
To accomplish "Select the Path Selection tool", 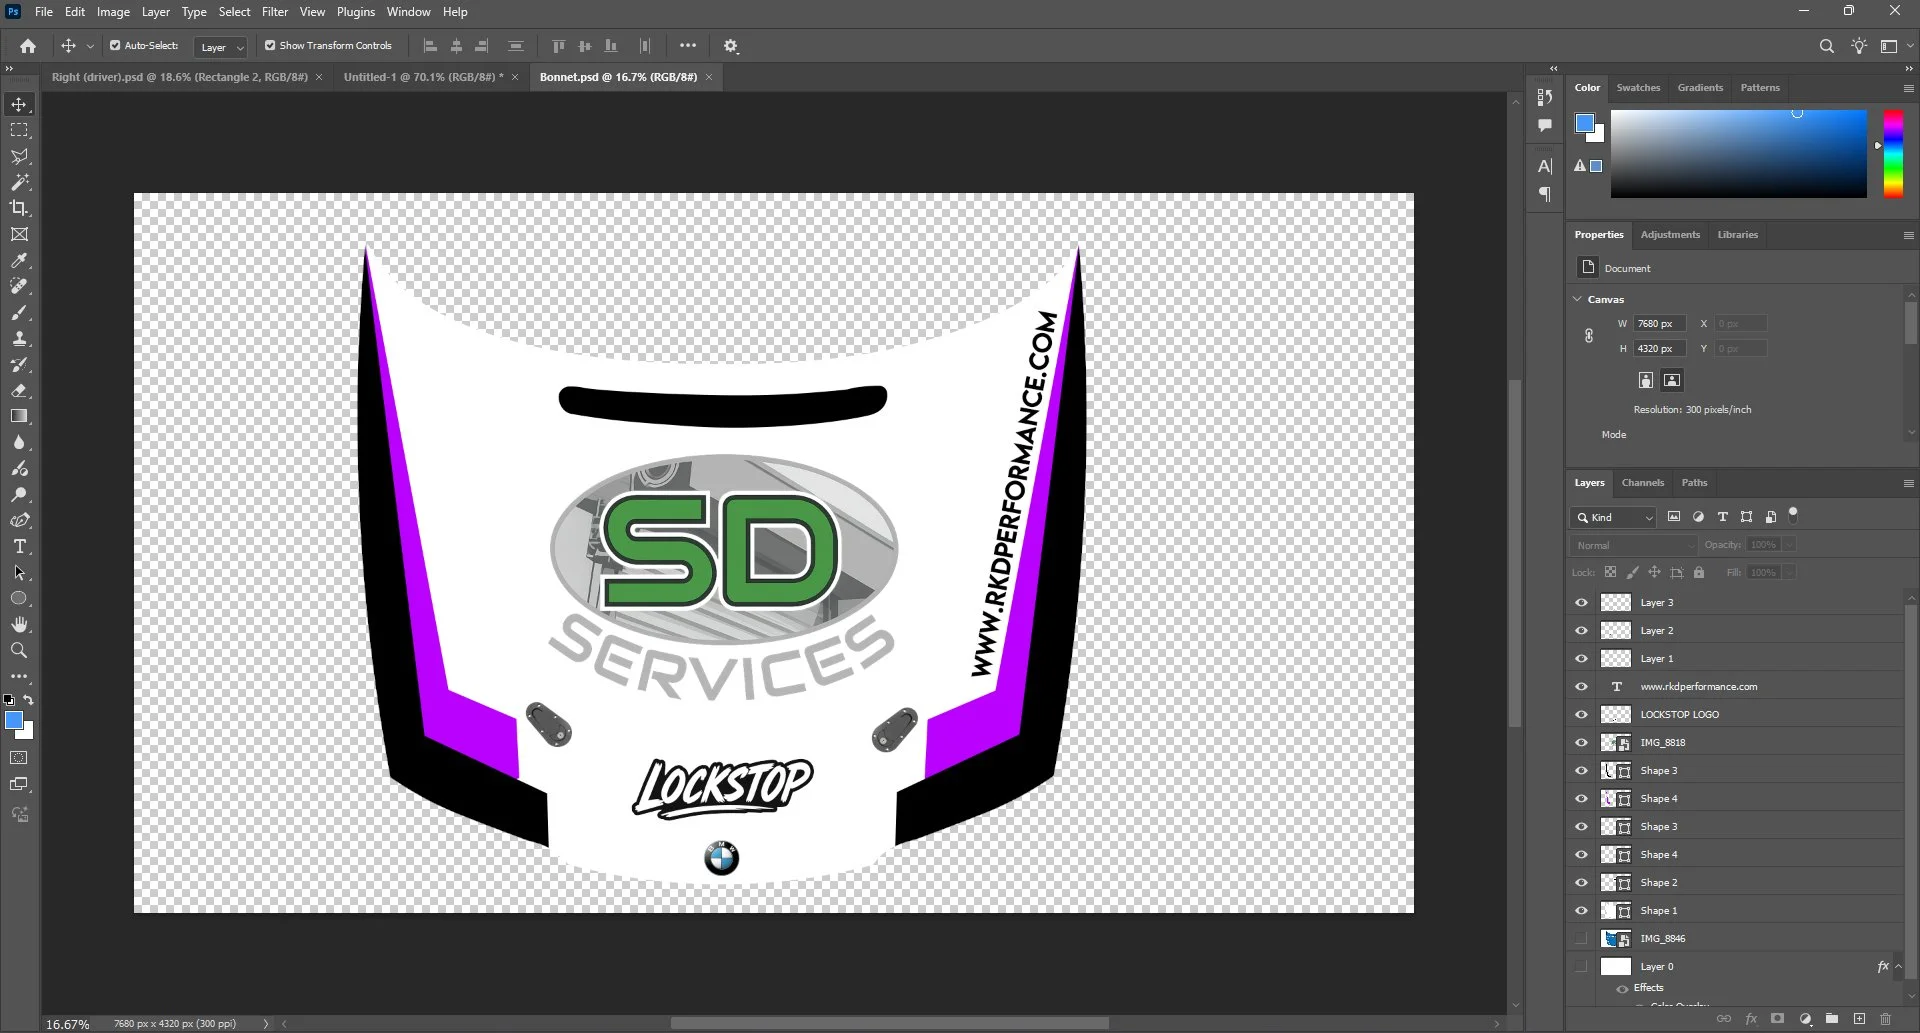I will tap(19, 573).
